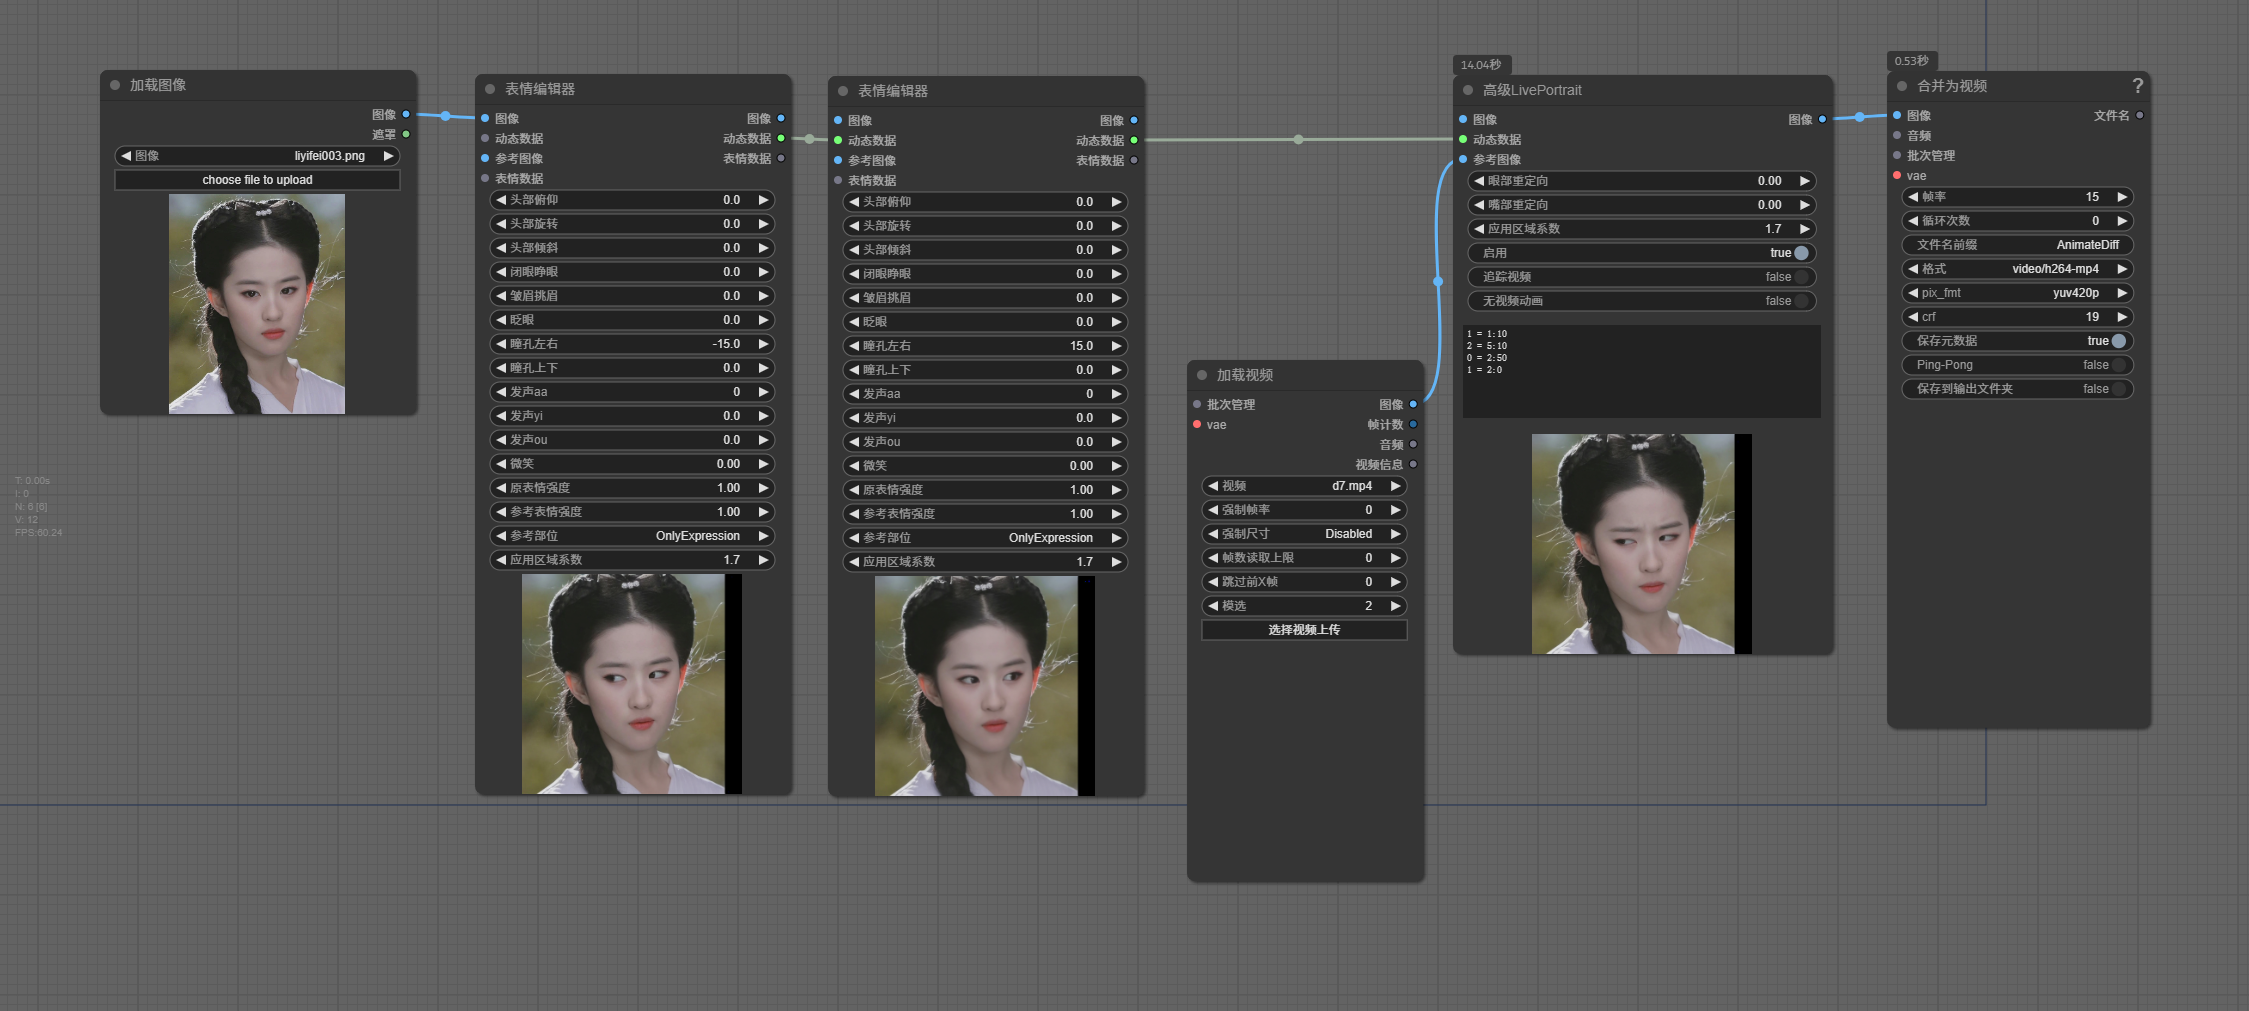Increase 头部俯仰 in the first 表情编辑器 with its right arrow
This screenshot has width=2249, height=1011.
[x=763, y=200]
